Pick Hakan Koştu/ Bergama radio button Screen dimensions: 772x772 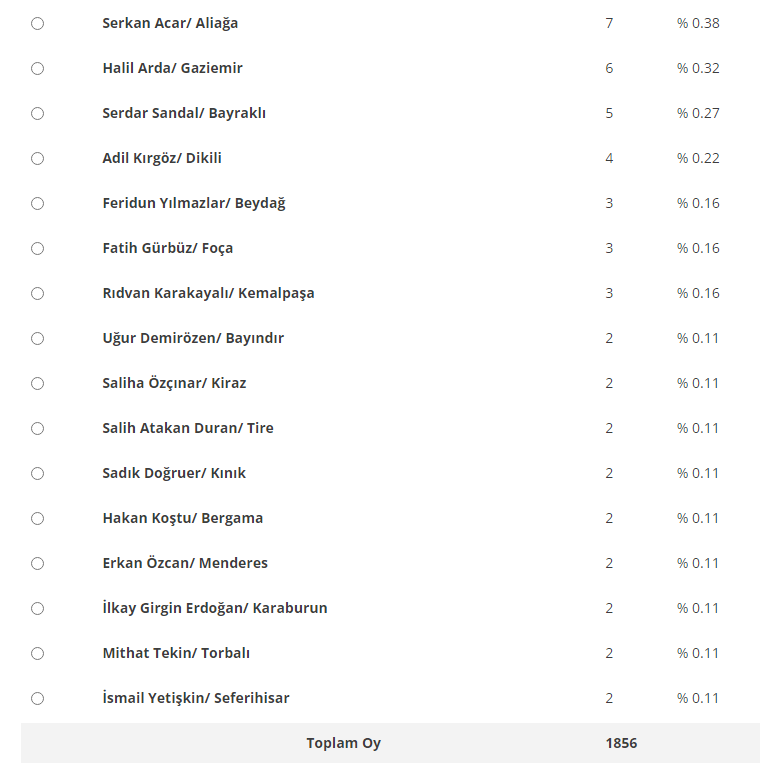click(x=38, y=519)
